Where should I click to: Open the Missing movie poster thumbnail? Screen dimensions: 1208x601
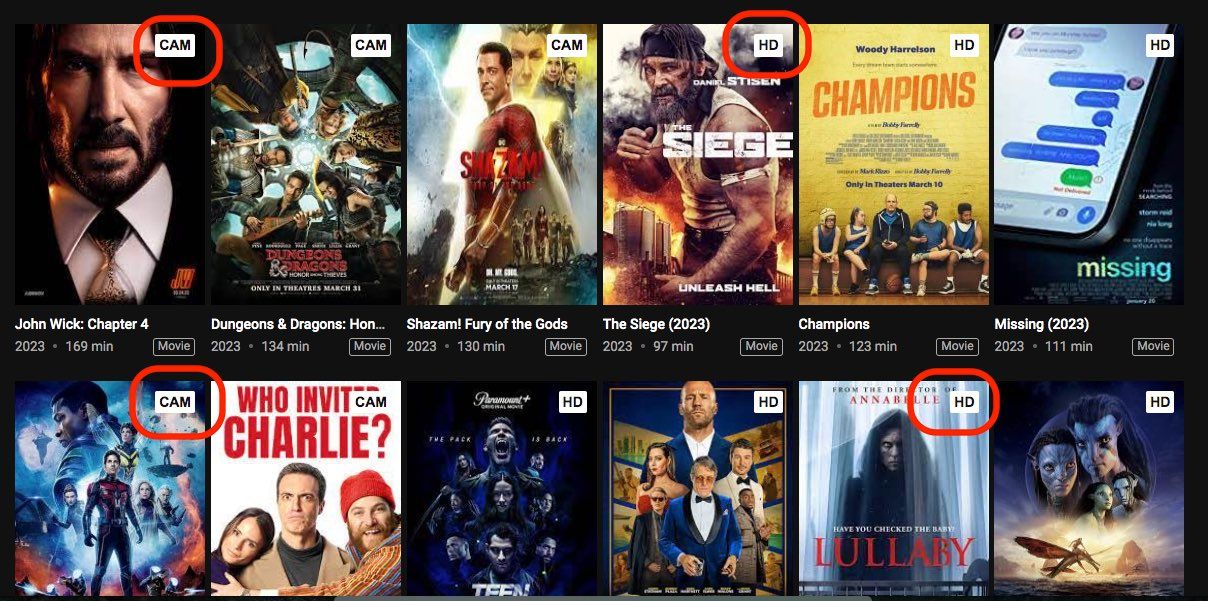click(1089, 164)
